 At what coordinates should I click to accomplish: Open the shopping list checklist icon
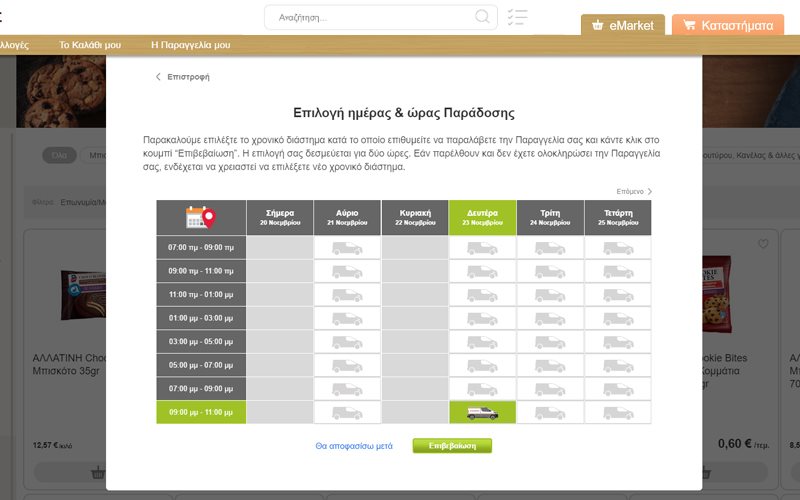(517, 17)
